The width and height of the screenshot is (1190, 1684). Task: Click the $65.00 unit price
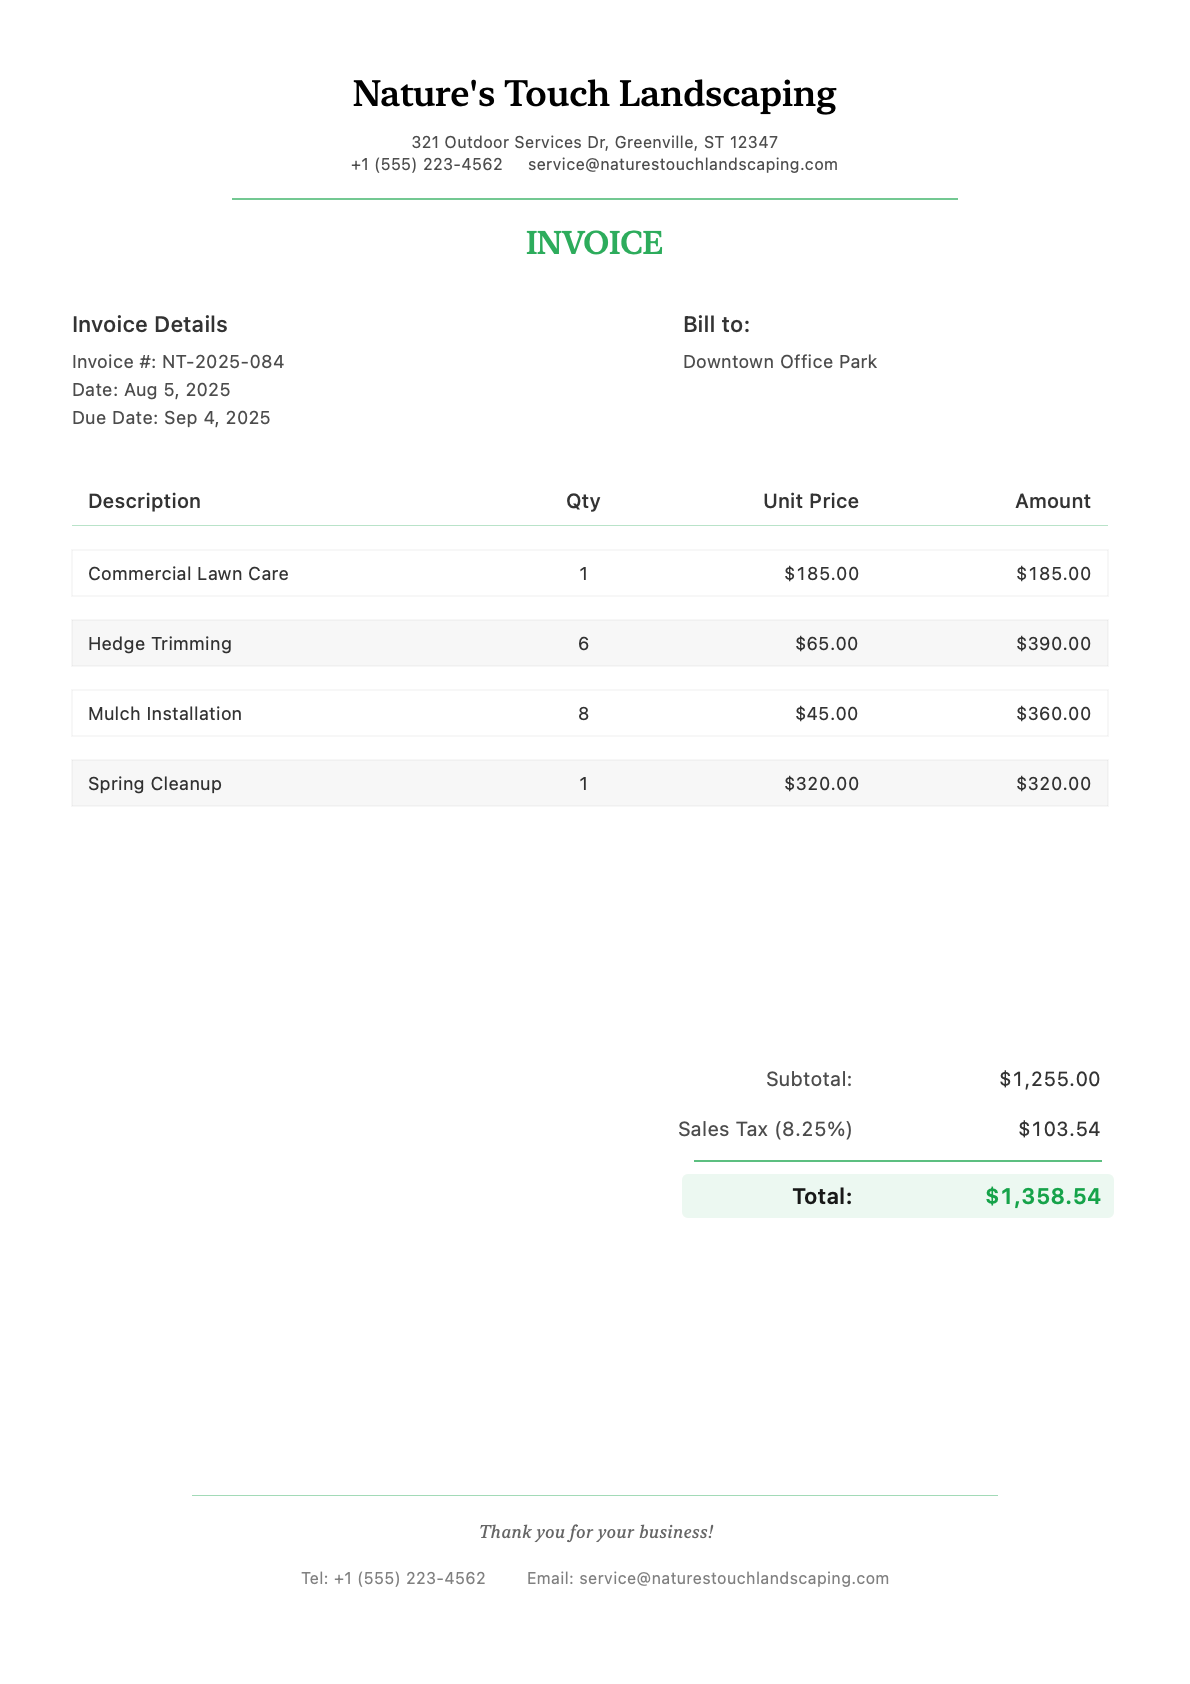pyautogui.click(x=827, y=643)
